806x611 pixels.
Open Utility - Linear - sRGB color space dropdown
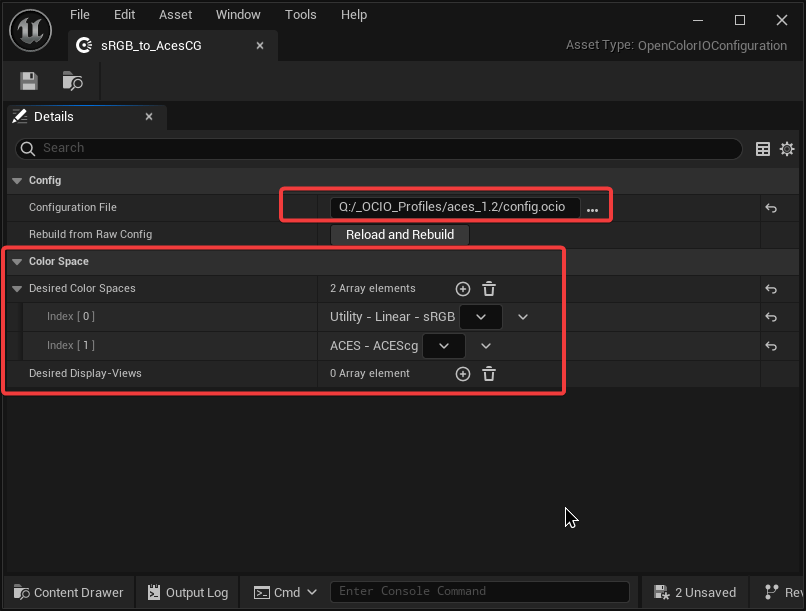[481, 317]
